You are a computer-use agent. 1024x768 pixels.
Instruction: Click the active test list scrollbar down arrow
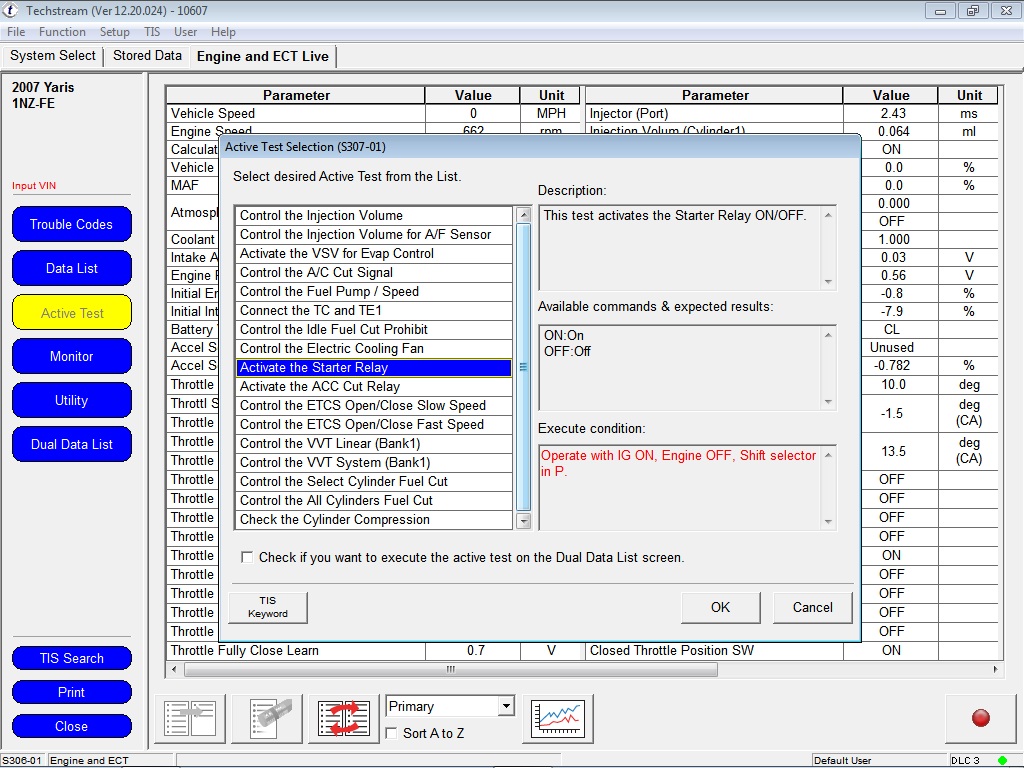522,519
